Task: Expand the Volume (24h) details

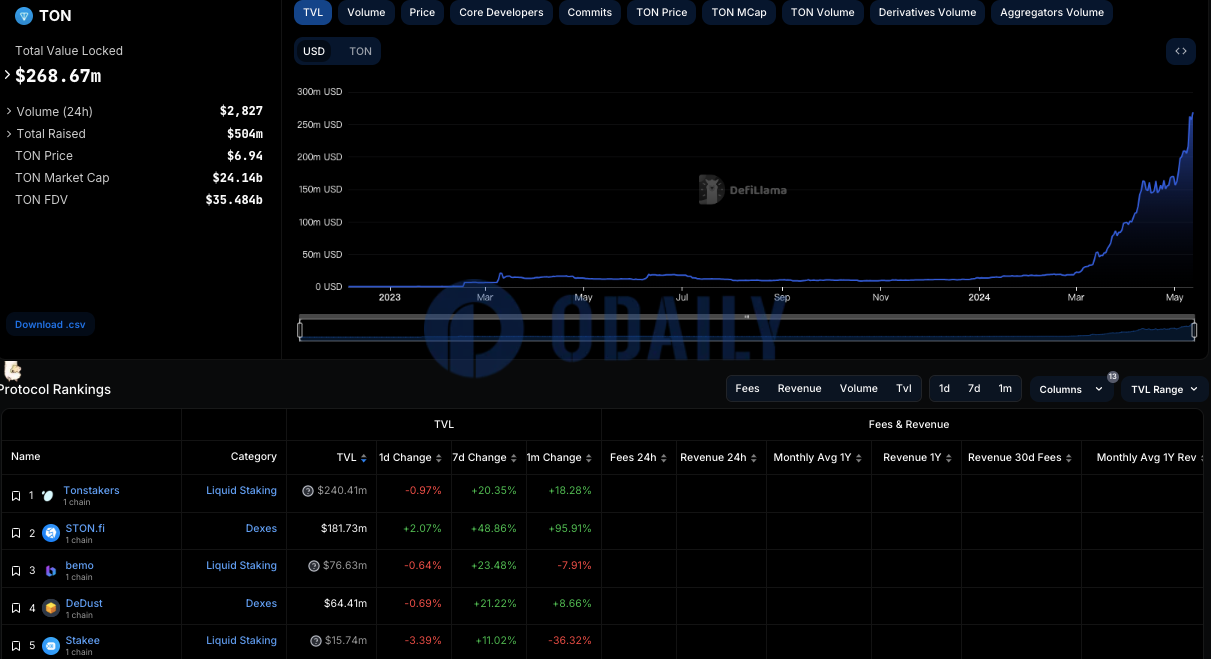Action: [9, 111]
